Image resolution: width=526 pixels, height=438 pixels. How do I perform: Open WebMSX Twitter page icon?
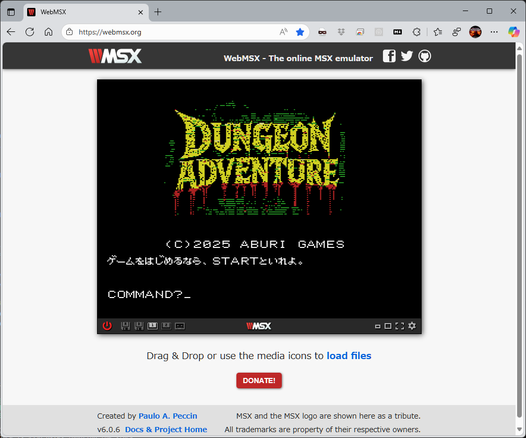coord(407,56)
